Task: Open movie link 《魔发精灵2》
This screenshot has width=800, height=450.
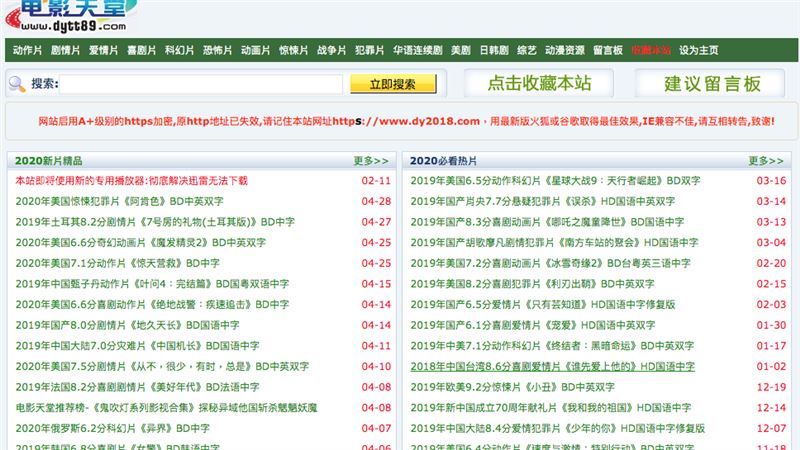Action: (x=140, y=243)
